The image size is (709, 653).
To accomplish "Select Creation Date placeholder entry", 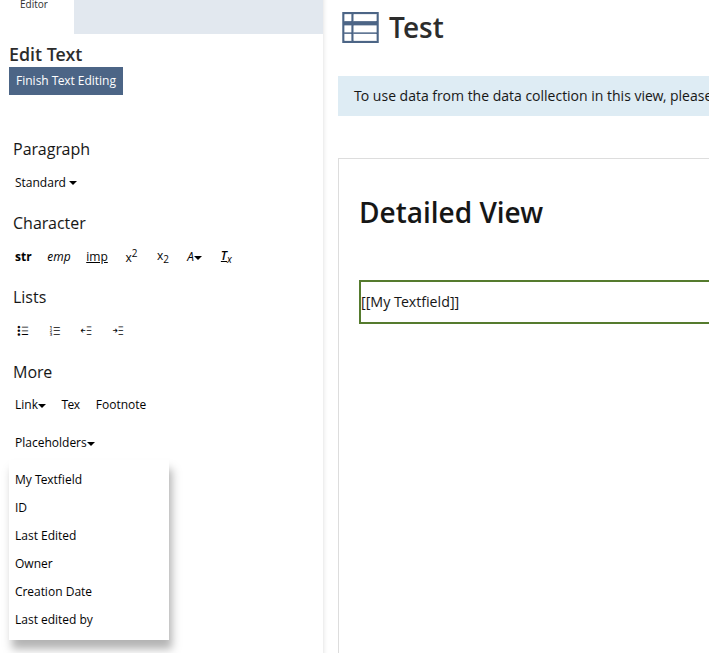I will 53,592.
